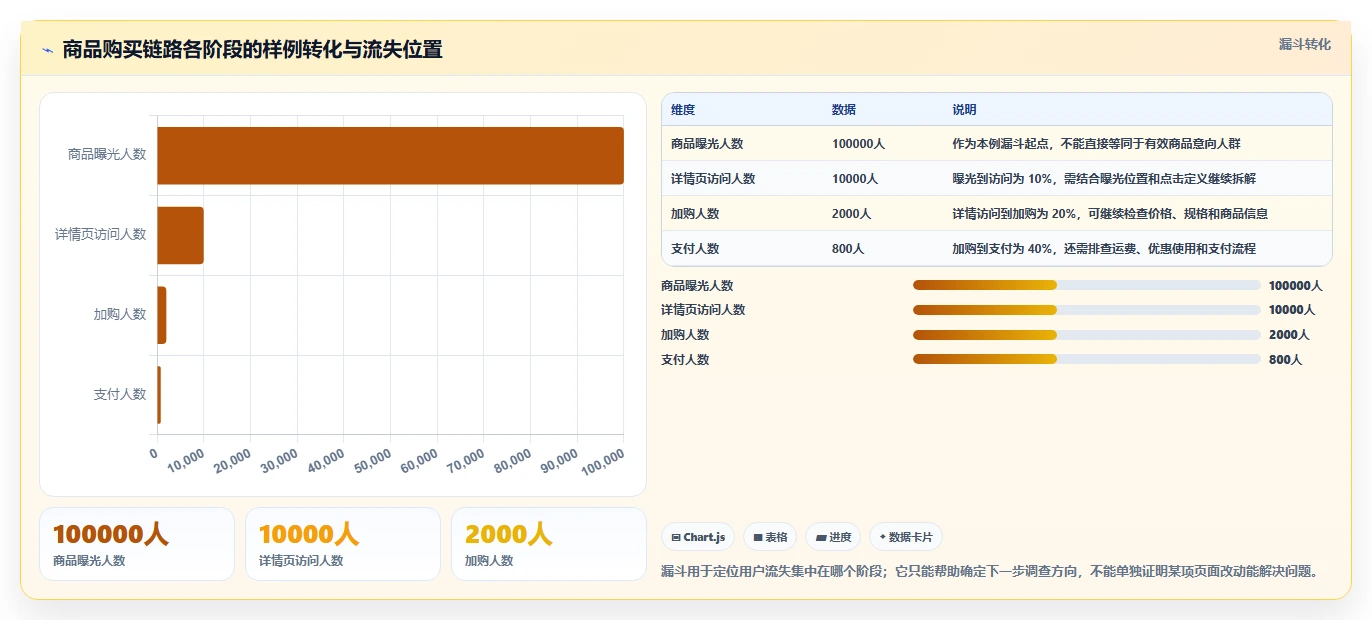This screenshot has height=620, width=1372.
Task: Click the 100,000 tick on the x-axis
Action: (602, 462)
